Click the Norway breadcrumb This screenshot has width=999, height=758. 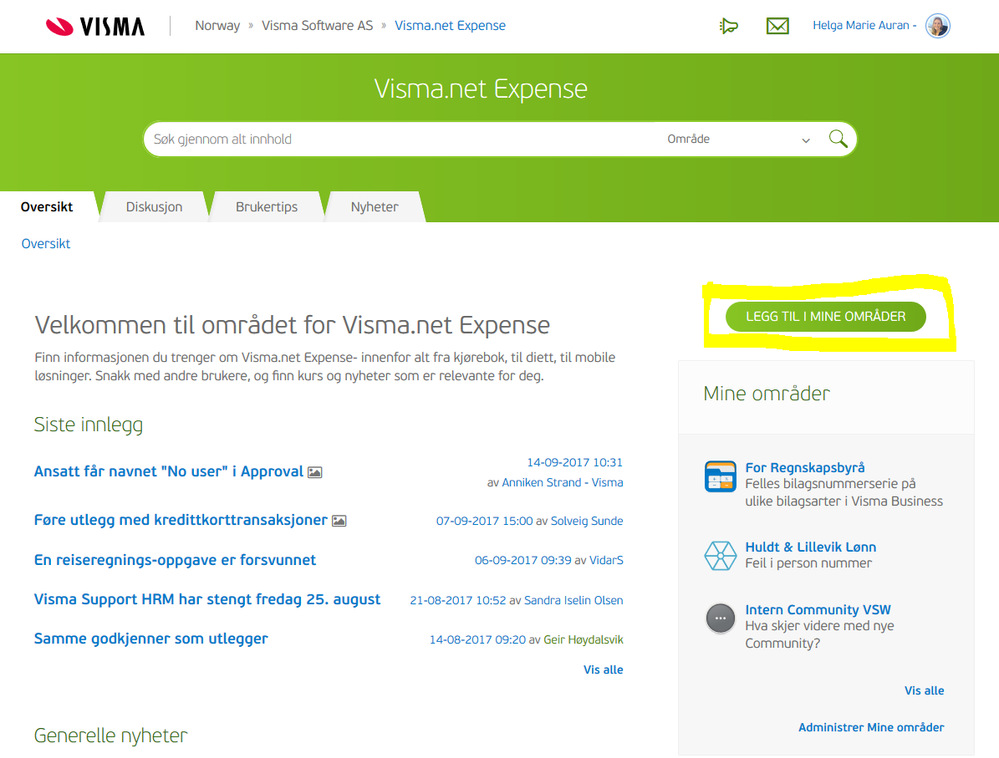217,25
